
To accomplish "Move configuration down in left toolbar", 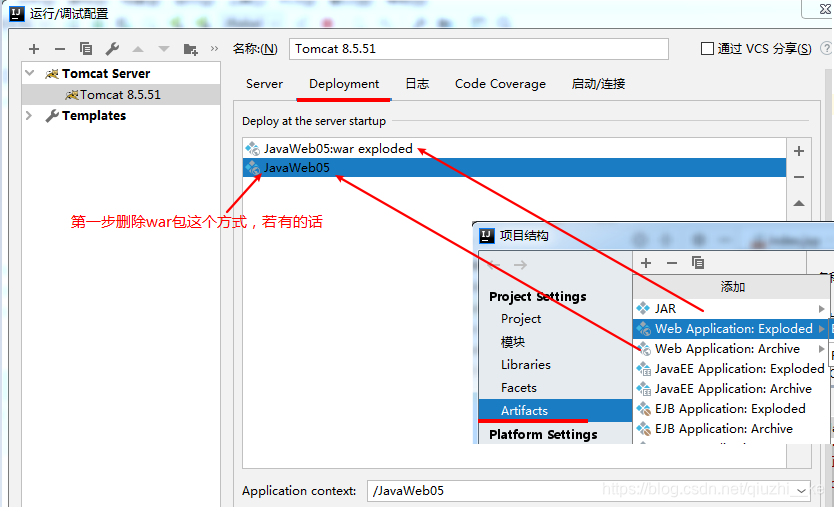I will 164,49.
